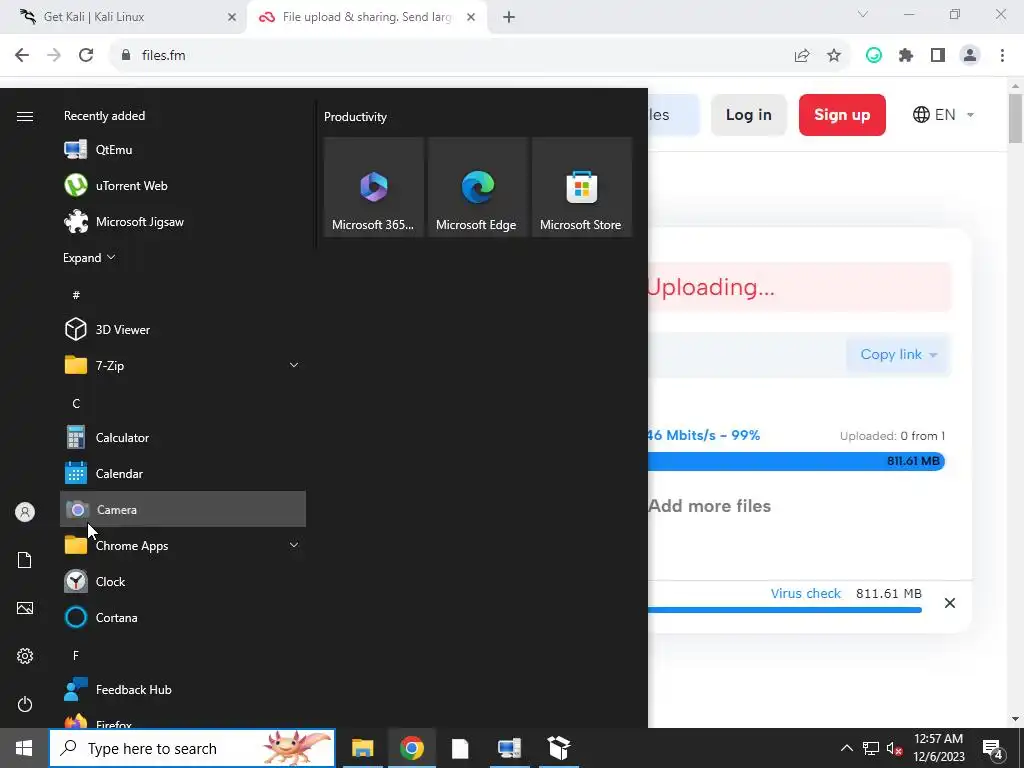Open the Clock app
Screen dimensions: 1024x768
[183, 581]
